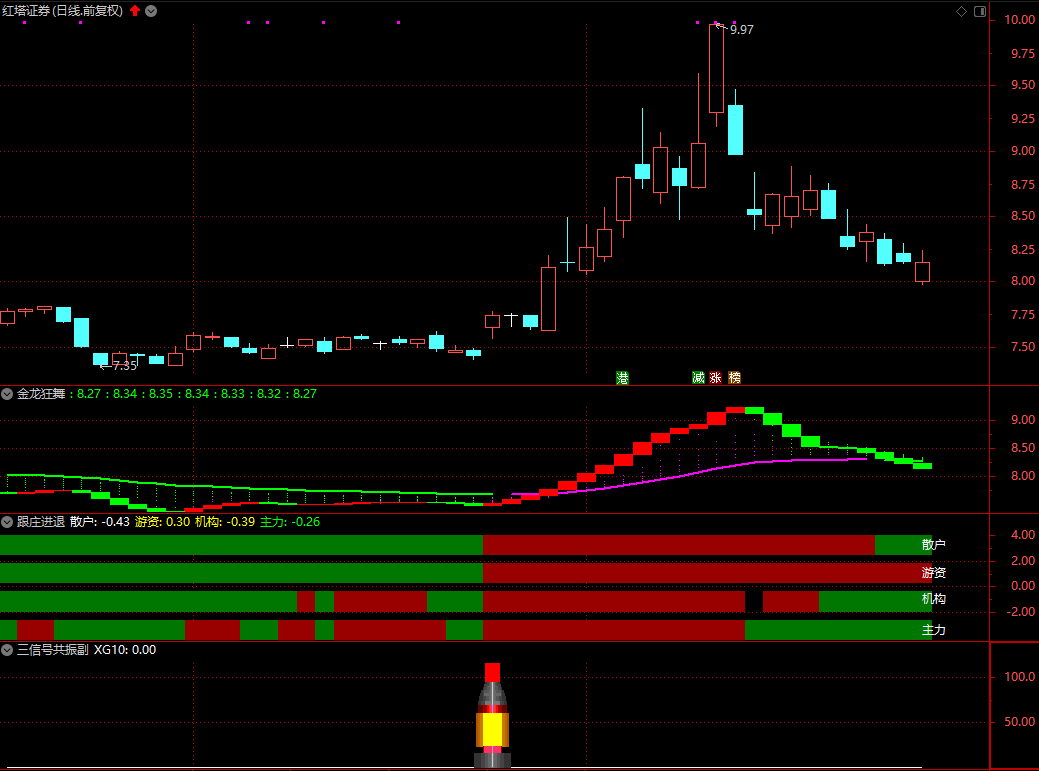
Task: Click the 散户: -0.43 value
Action: click(x=100, y=522)
